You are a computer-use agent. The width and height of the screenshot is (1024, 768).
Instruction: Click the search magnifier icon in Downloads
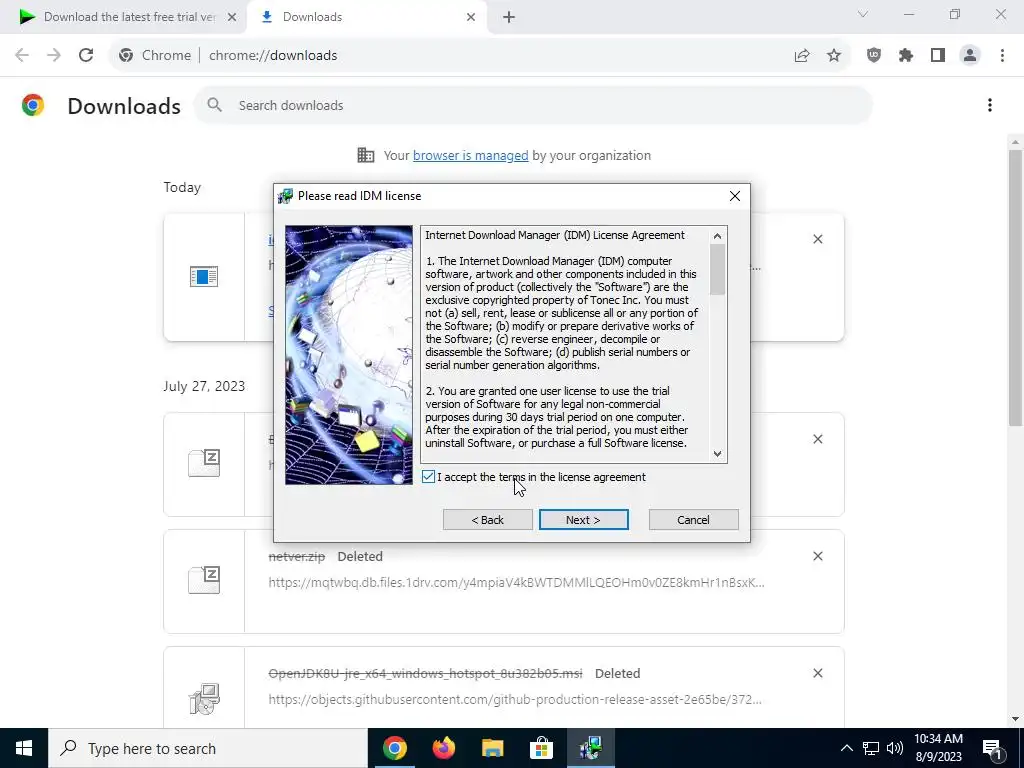(214, 104)
